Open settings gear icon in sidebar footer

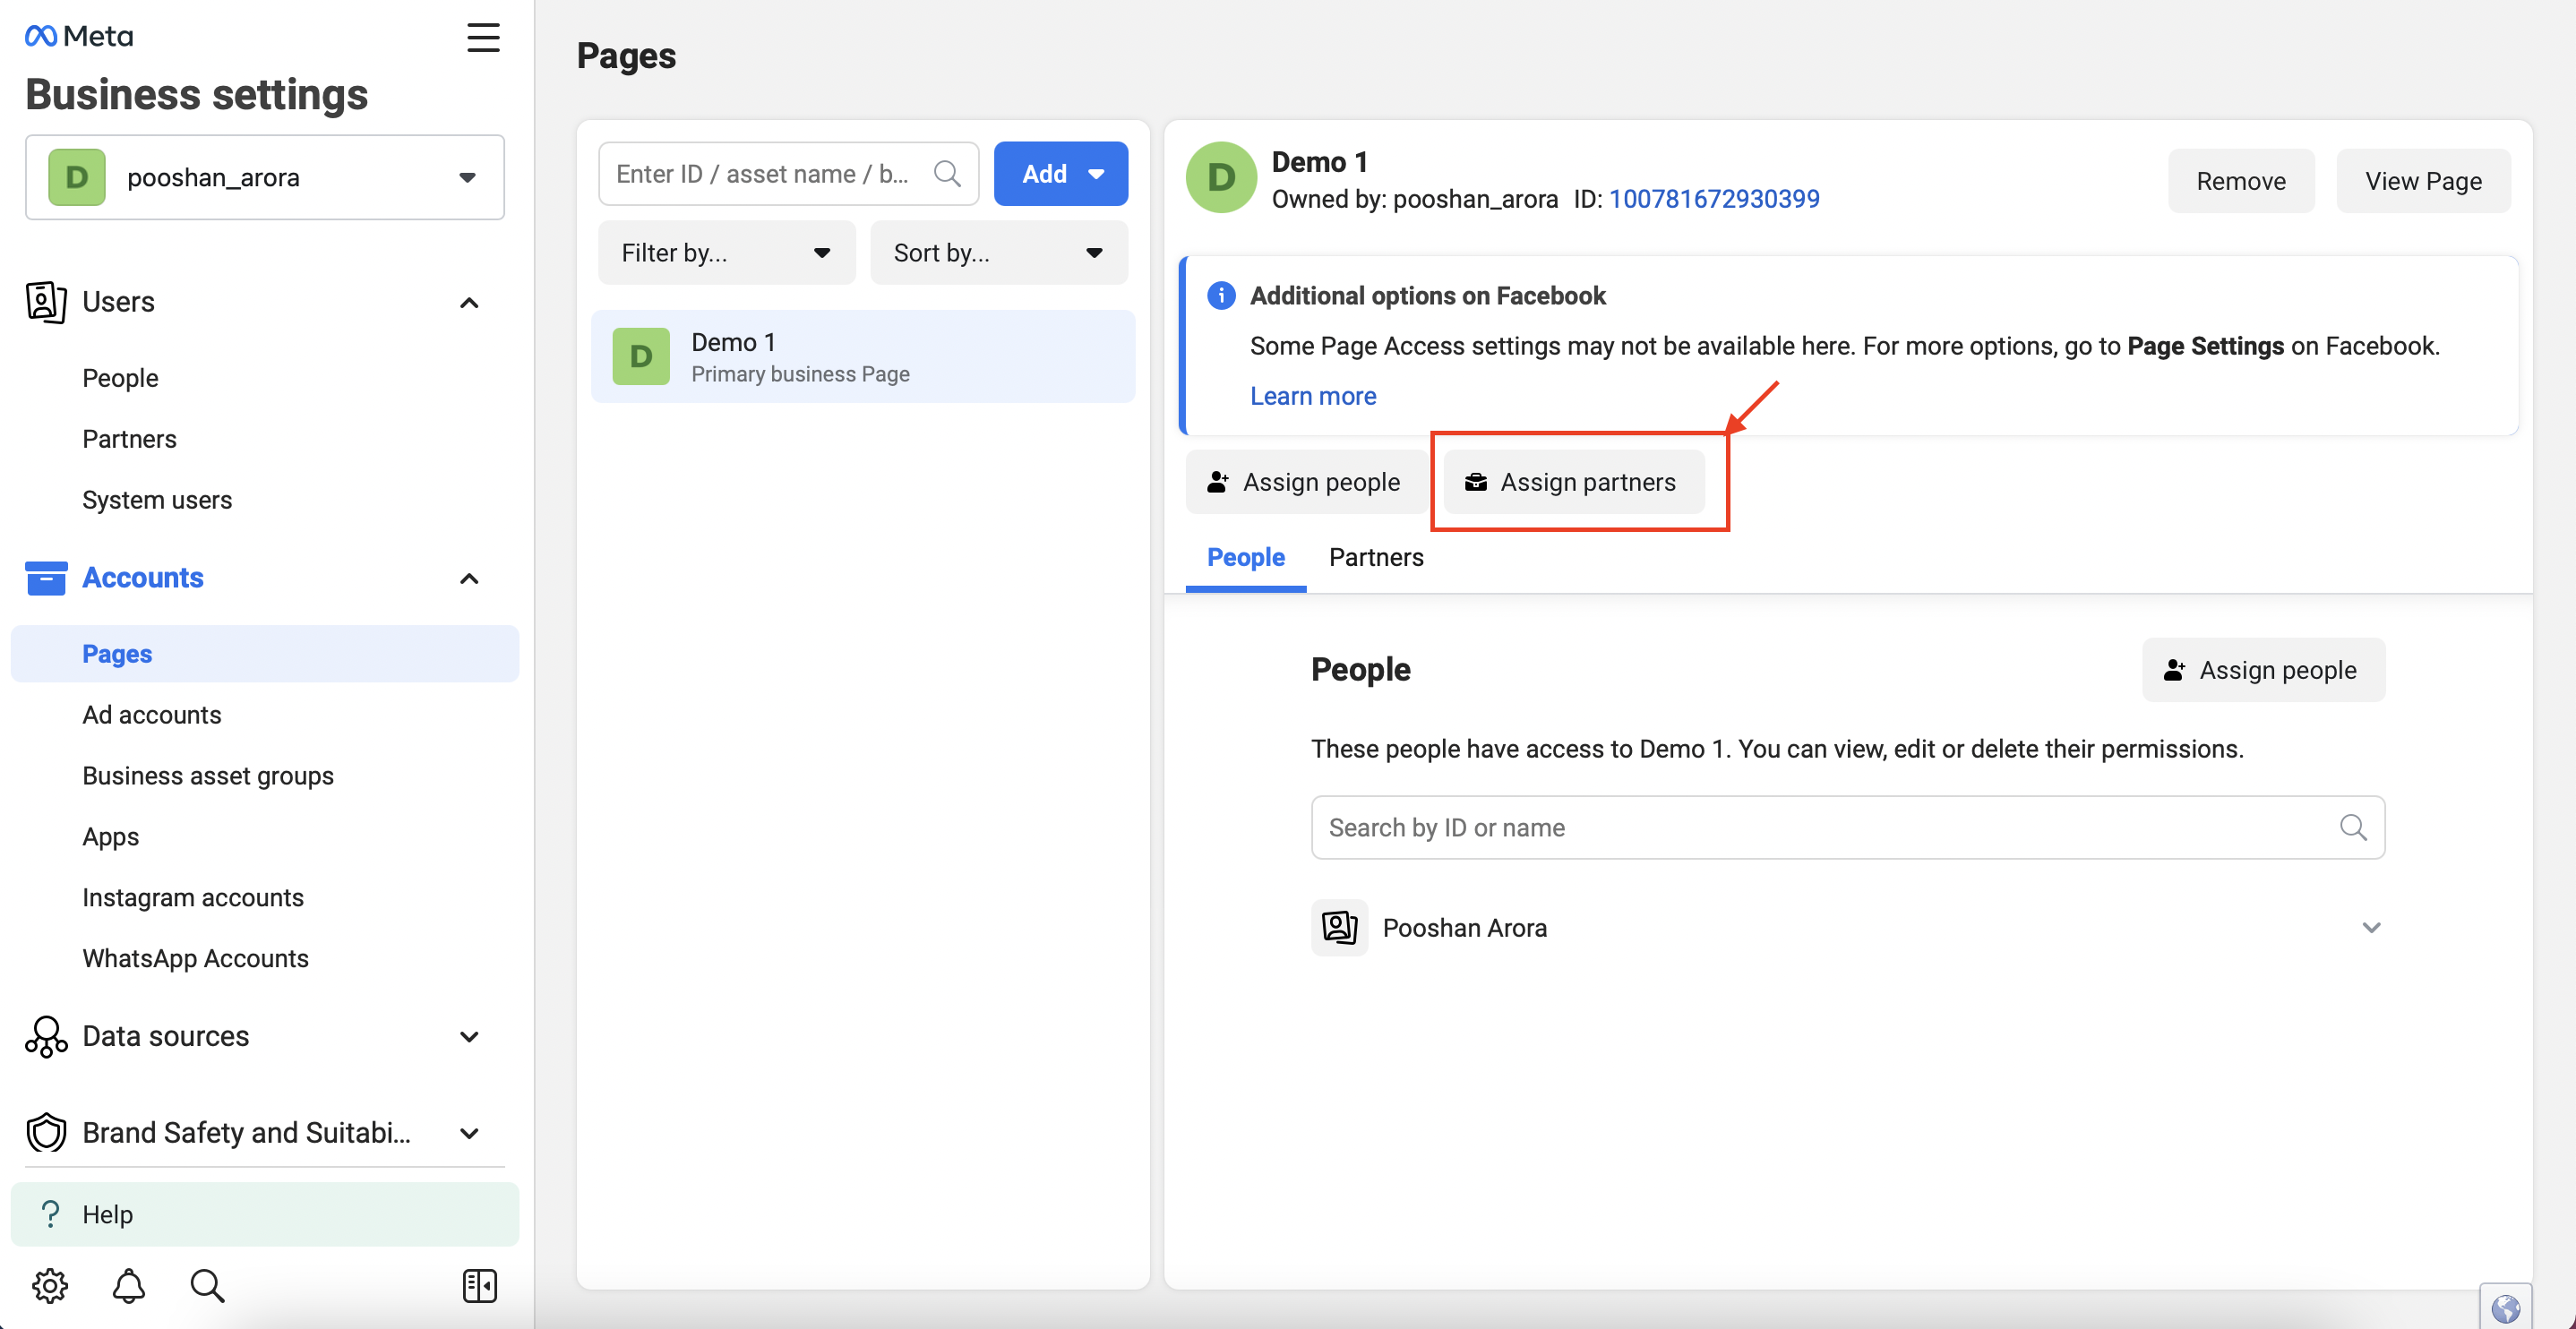click(x=49, y=1285)
